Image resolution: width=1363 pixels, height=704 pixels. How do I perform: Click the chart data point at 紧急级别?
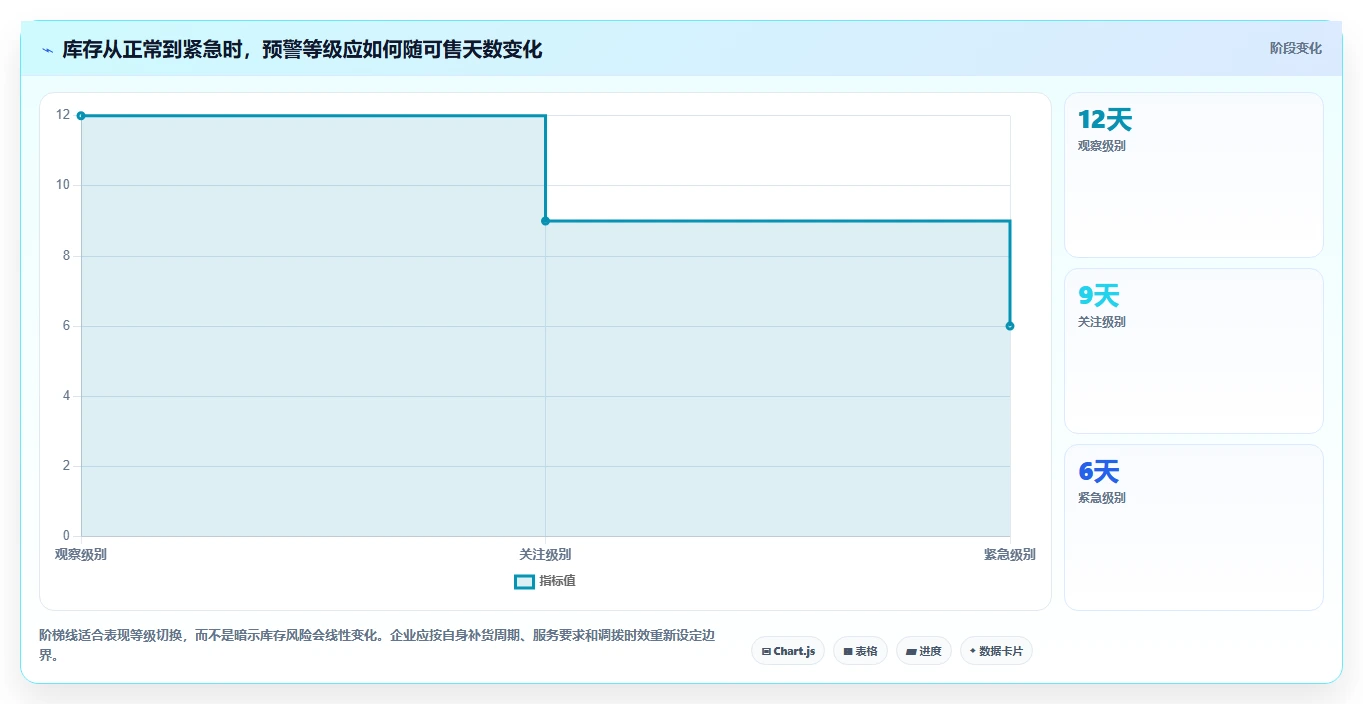1010,326
